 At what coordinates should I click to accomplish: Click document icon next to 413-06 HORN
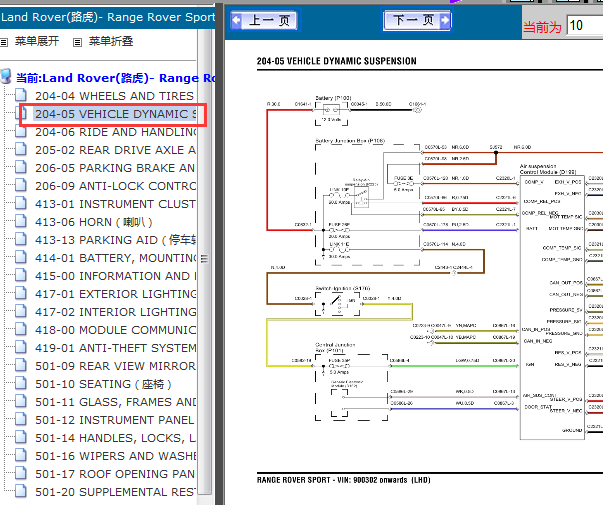(x=21, y=221)
